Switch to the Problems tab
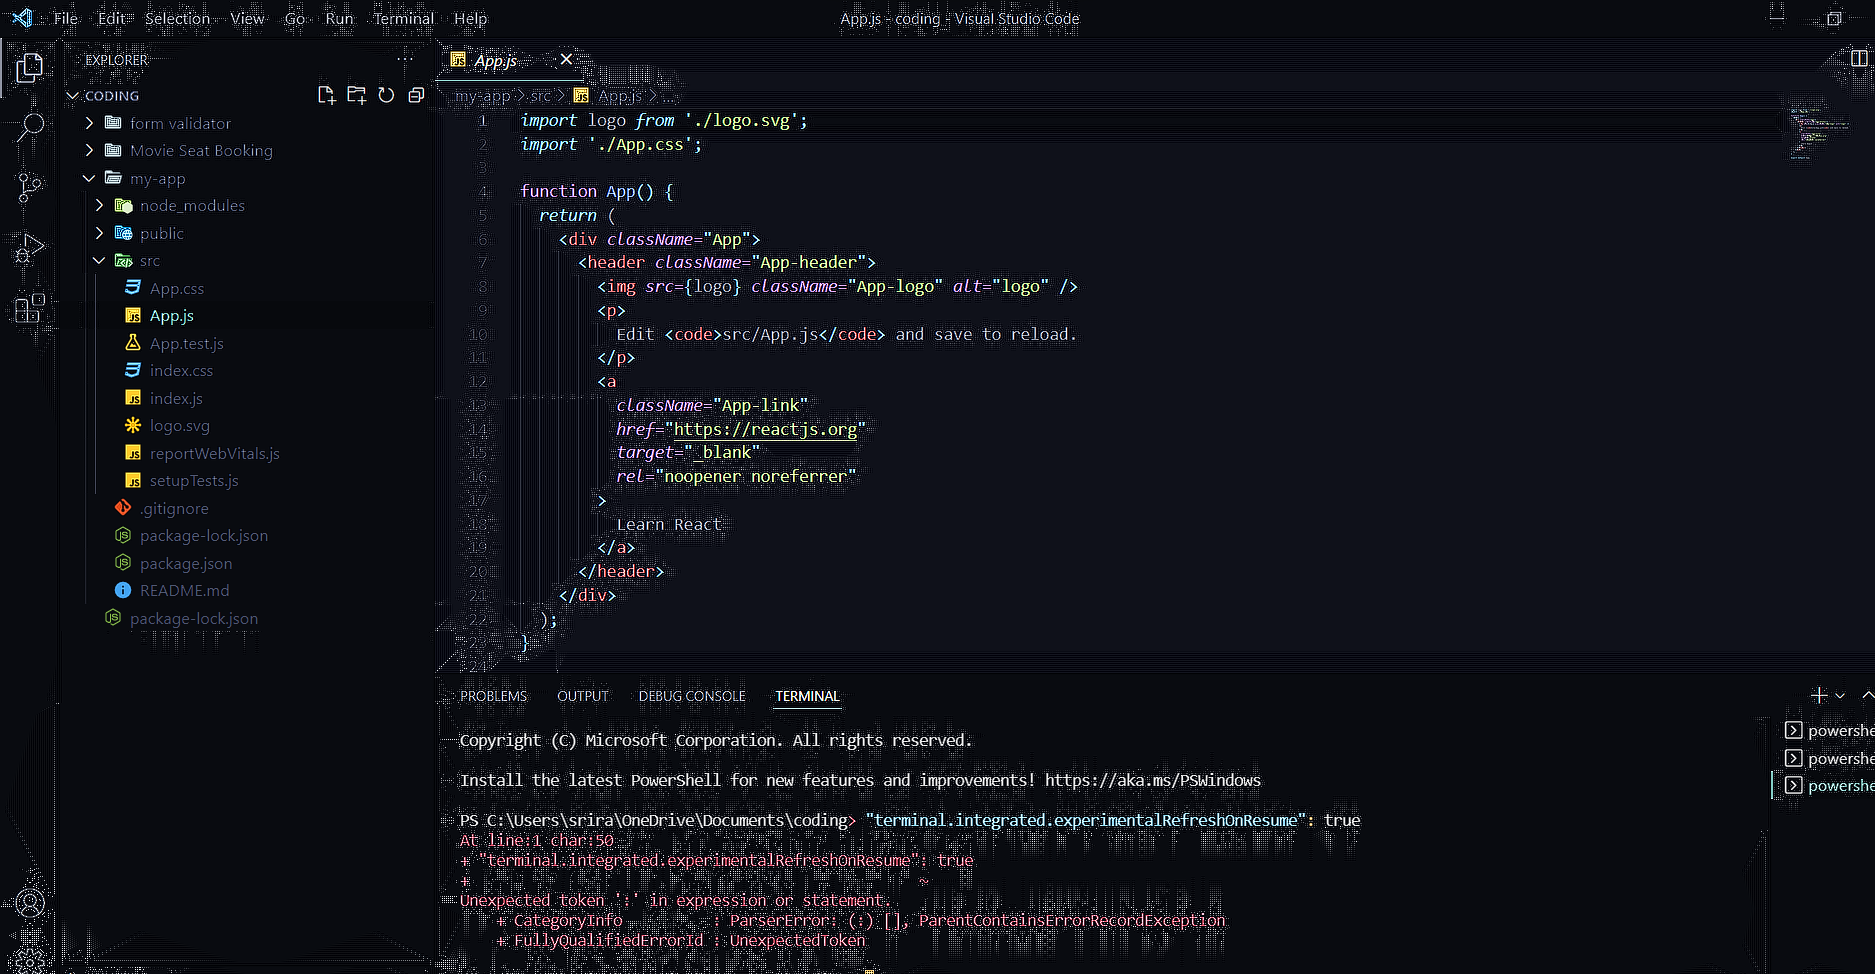 [x=492, y=696]
